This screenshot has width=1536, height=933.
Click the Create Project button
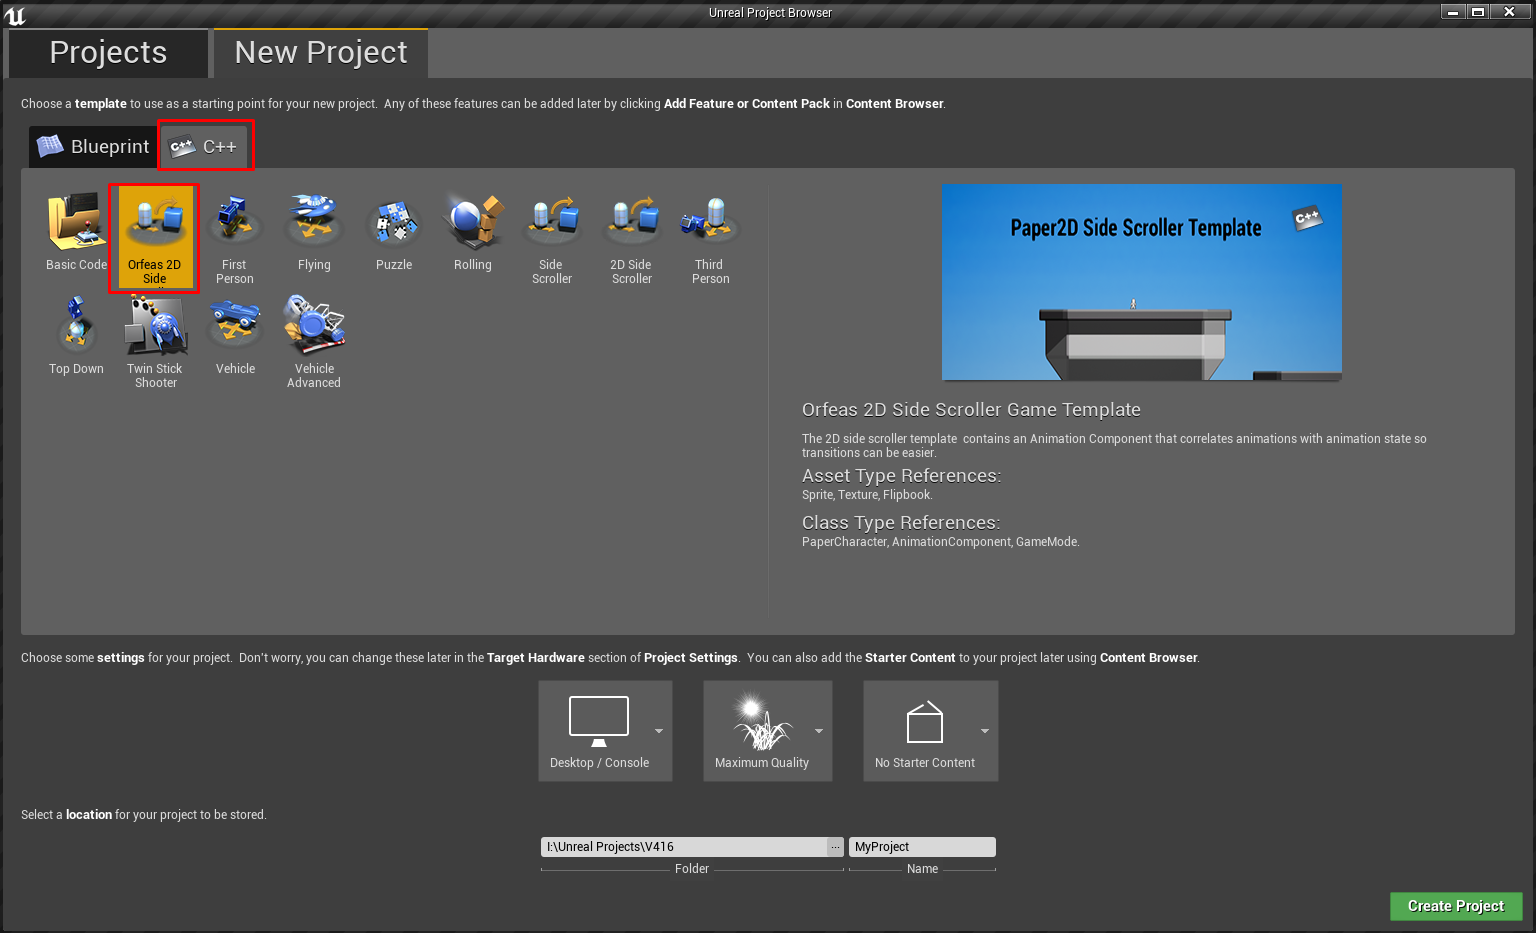tap(1456, 906)
